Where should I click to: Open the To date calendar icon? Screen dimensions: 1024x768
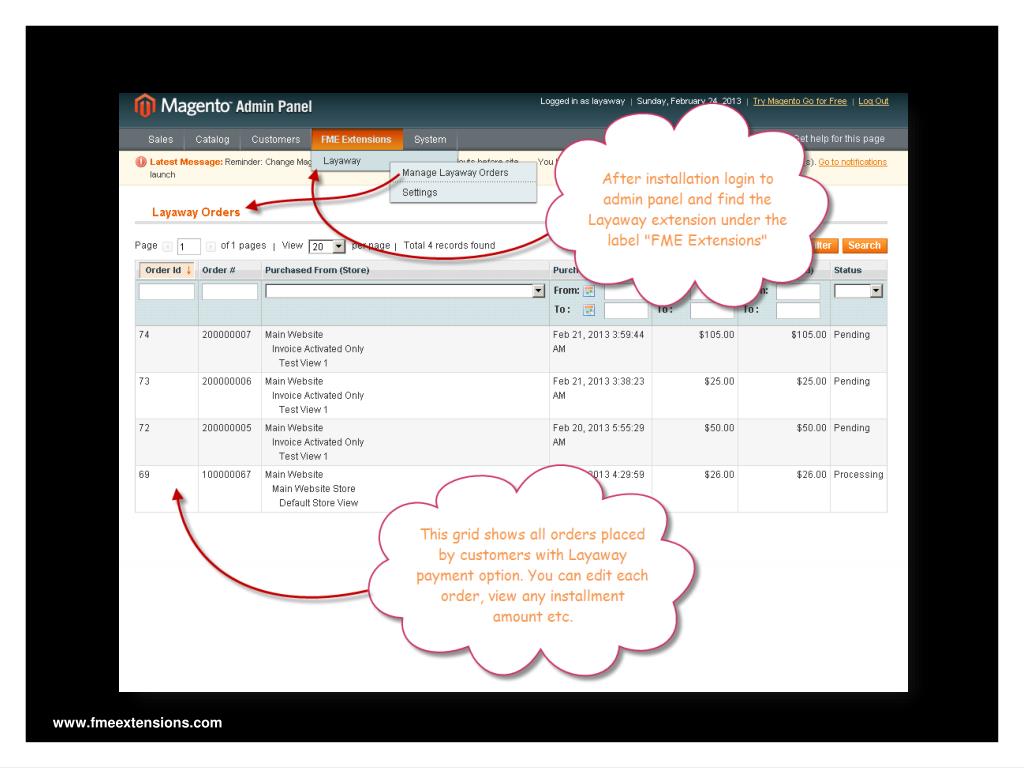(x=589, y=310)
